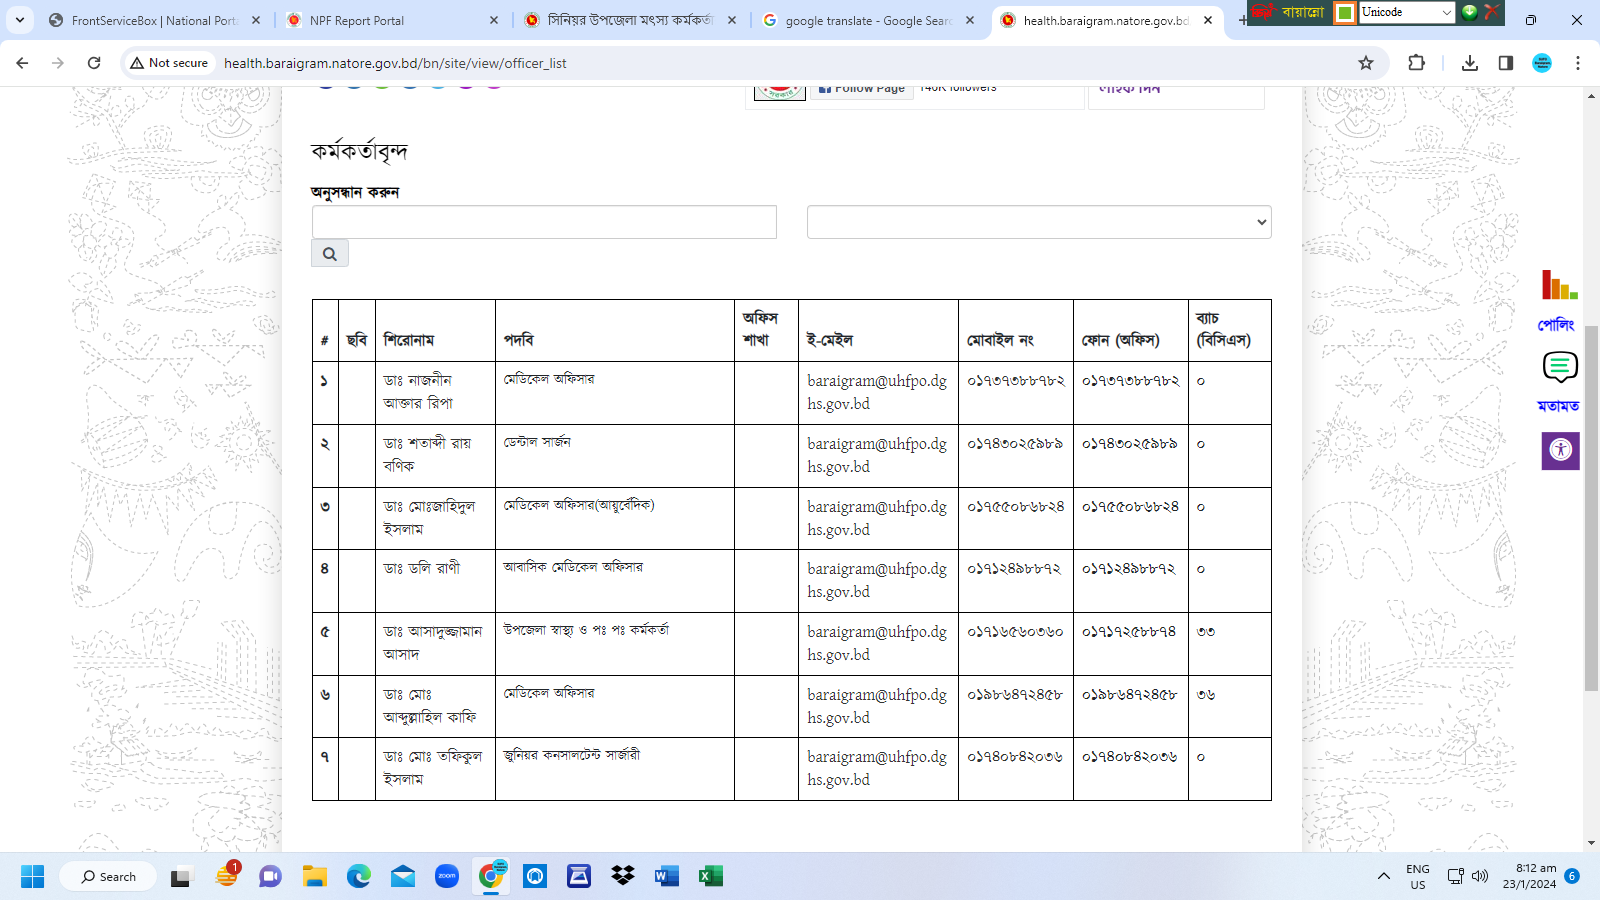
Task: Open the browser extensions puzzle icon
Action: [x=1416, y=63]
